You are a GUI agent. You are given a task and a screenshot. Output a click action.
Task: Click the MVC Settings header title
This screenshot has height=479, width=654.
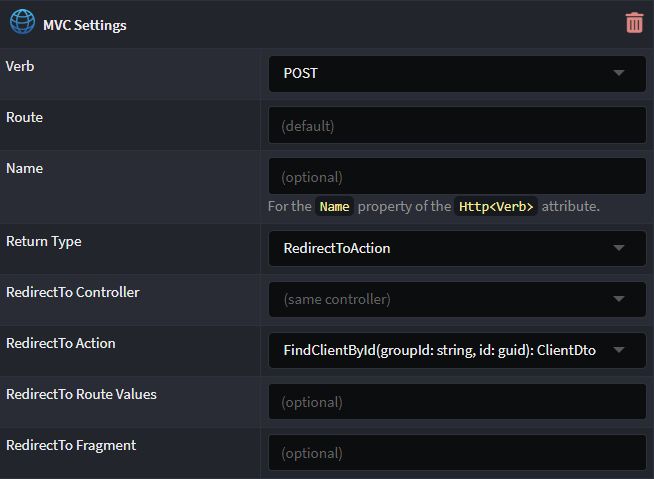click(x=85, y=25)
